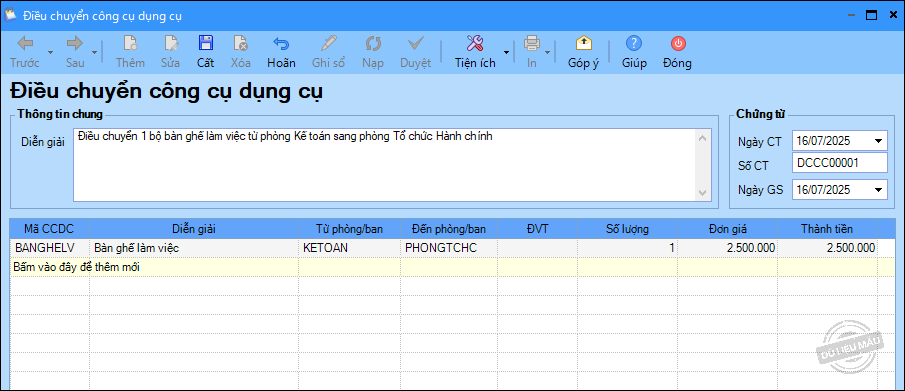Close the form with the Đóng icon
The width and height of the screenshot is (905, 391).
678,43
